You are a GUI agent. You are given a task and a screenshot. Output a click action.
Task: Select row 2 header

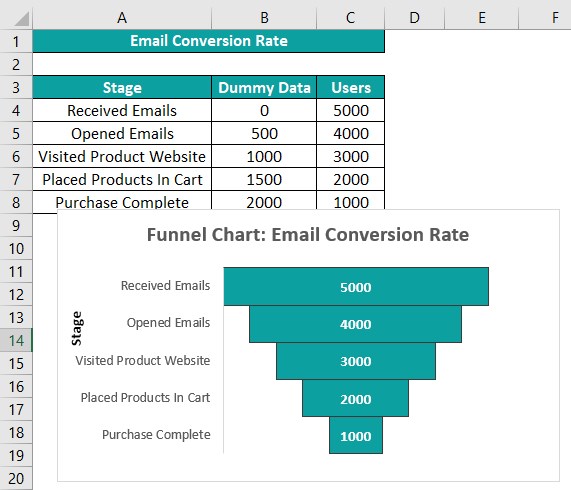(16, 64)
